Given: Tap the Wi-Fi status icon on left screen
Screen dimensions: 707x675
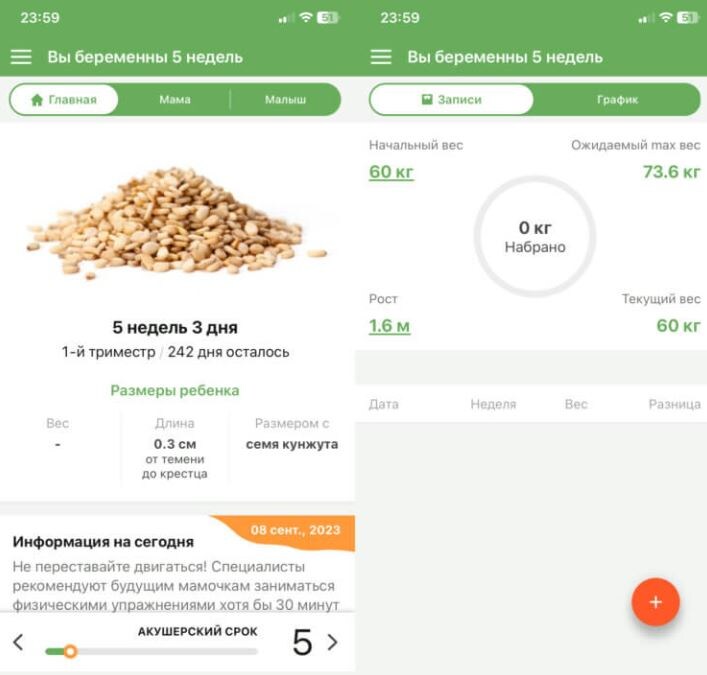Looking at the screenshot, I should (306, 18).
